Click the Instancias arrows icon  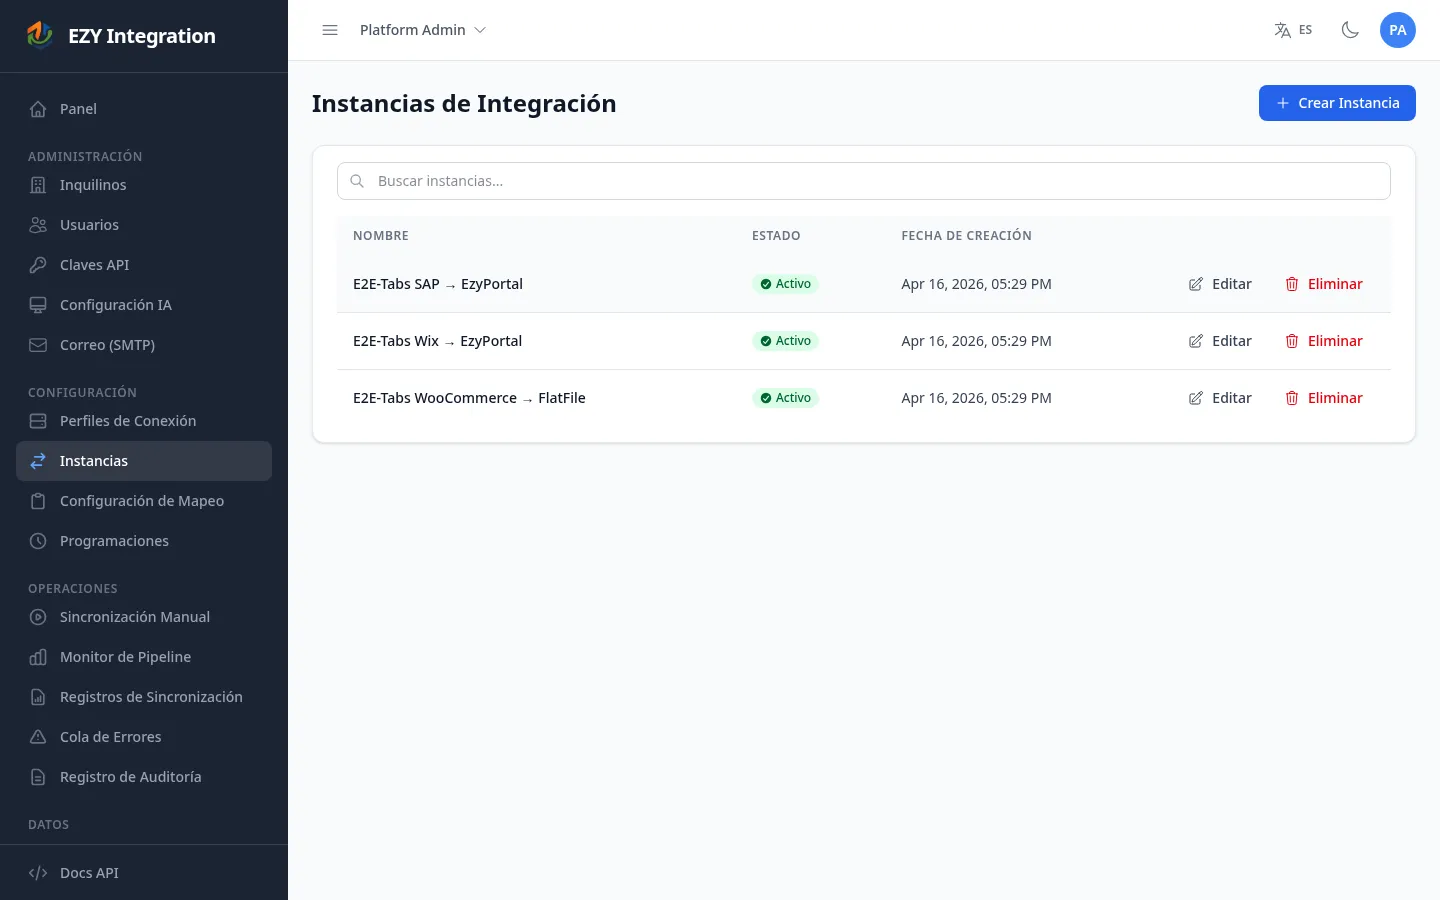point(38,461)
